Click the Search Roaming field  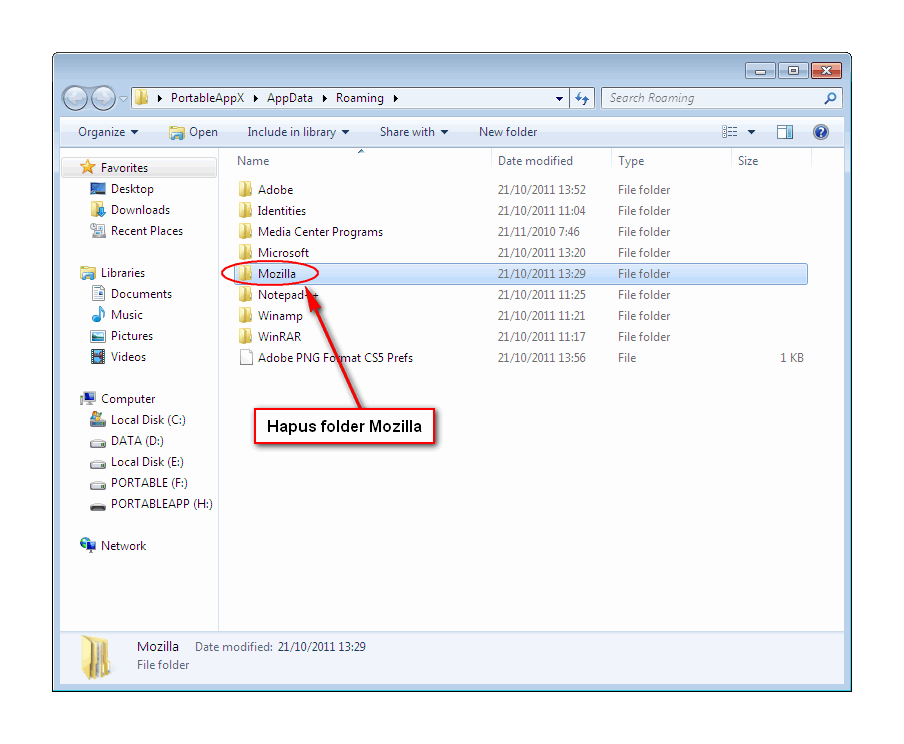tap(715, 99)
